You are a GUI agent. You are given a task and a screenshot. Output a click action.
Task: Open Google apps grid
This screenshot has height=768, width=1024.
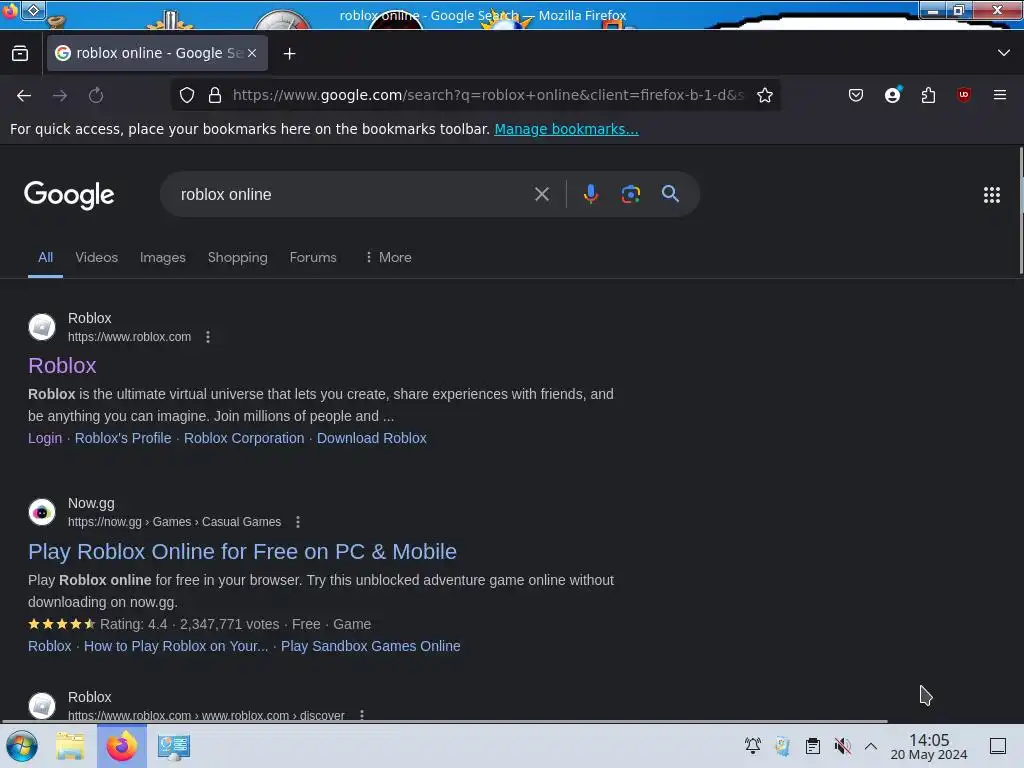click(991, 195)
